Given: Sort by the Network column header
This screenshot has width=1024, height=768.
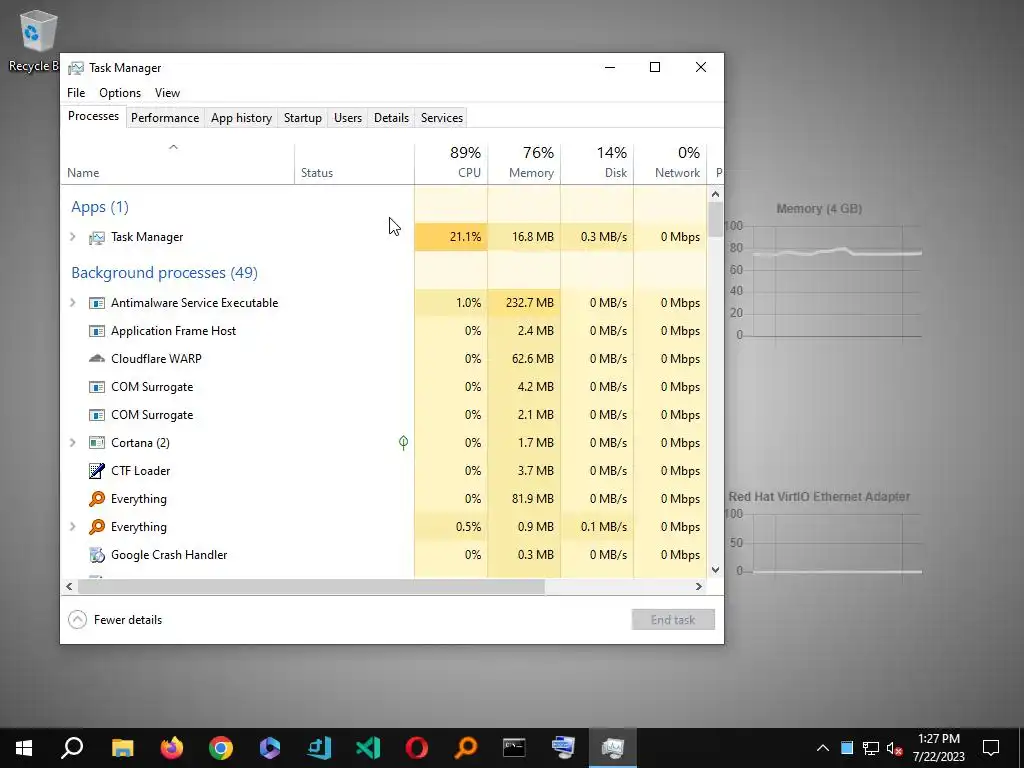Looking at the screenshot, I should click(670, 163).
